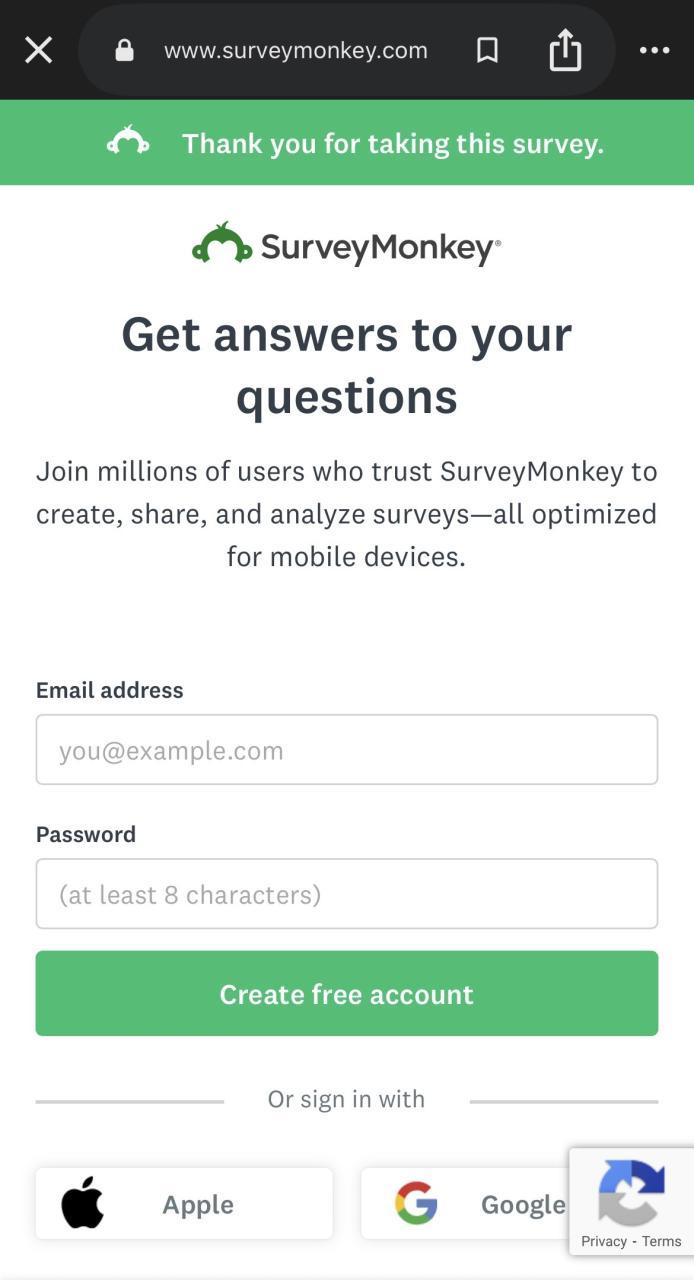The image size is (694, 1280).
Task: Tap the Thank you survey banner
Action: [392, 143]
